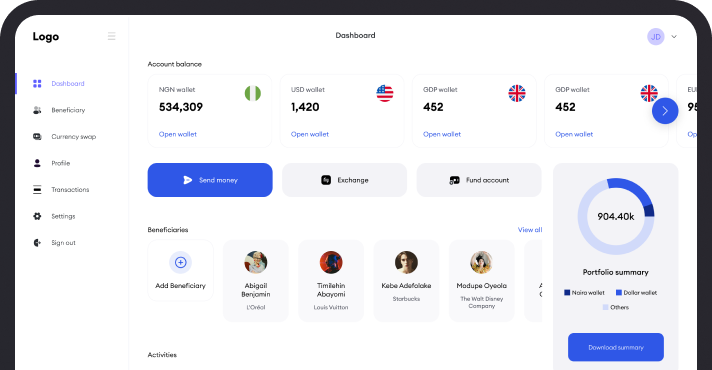Click the Fund account button

(x=479, y=180)
